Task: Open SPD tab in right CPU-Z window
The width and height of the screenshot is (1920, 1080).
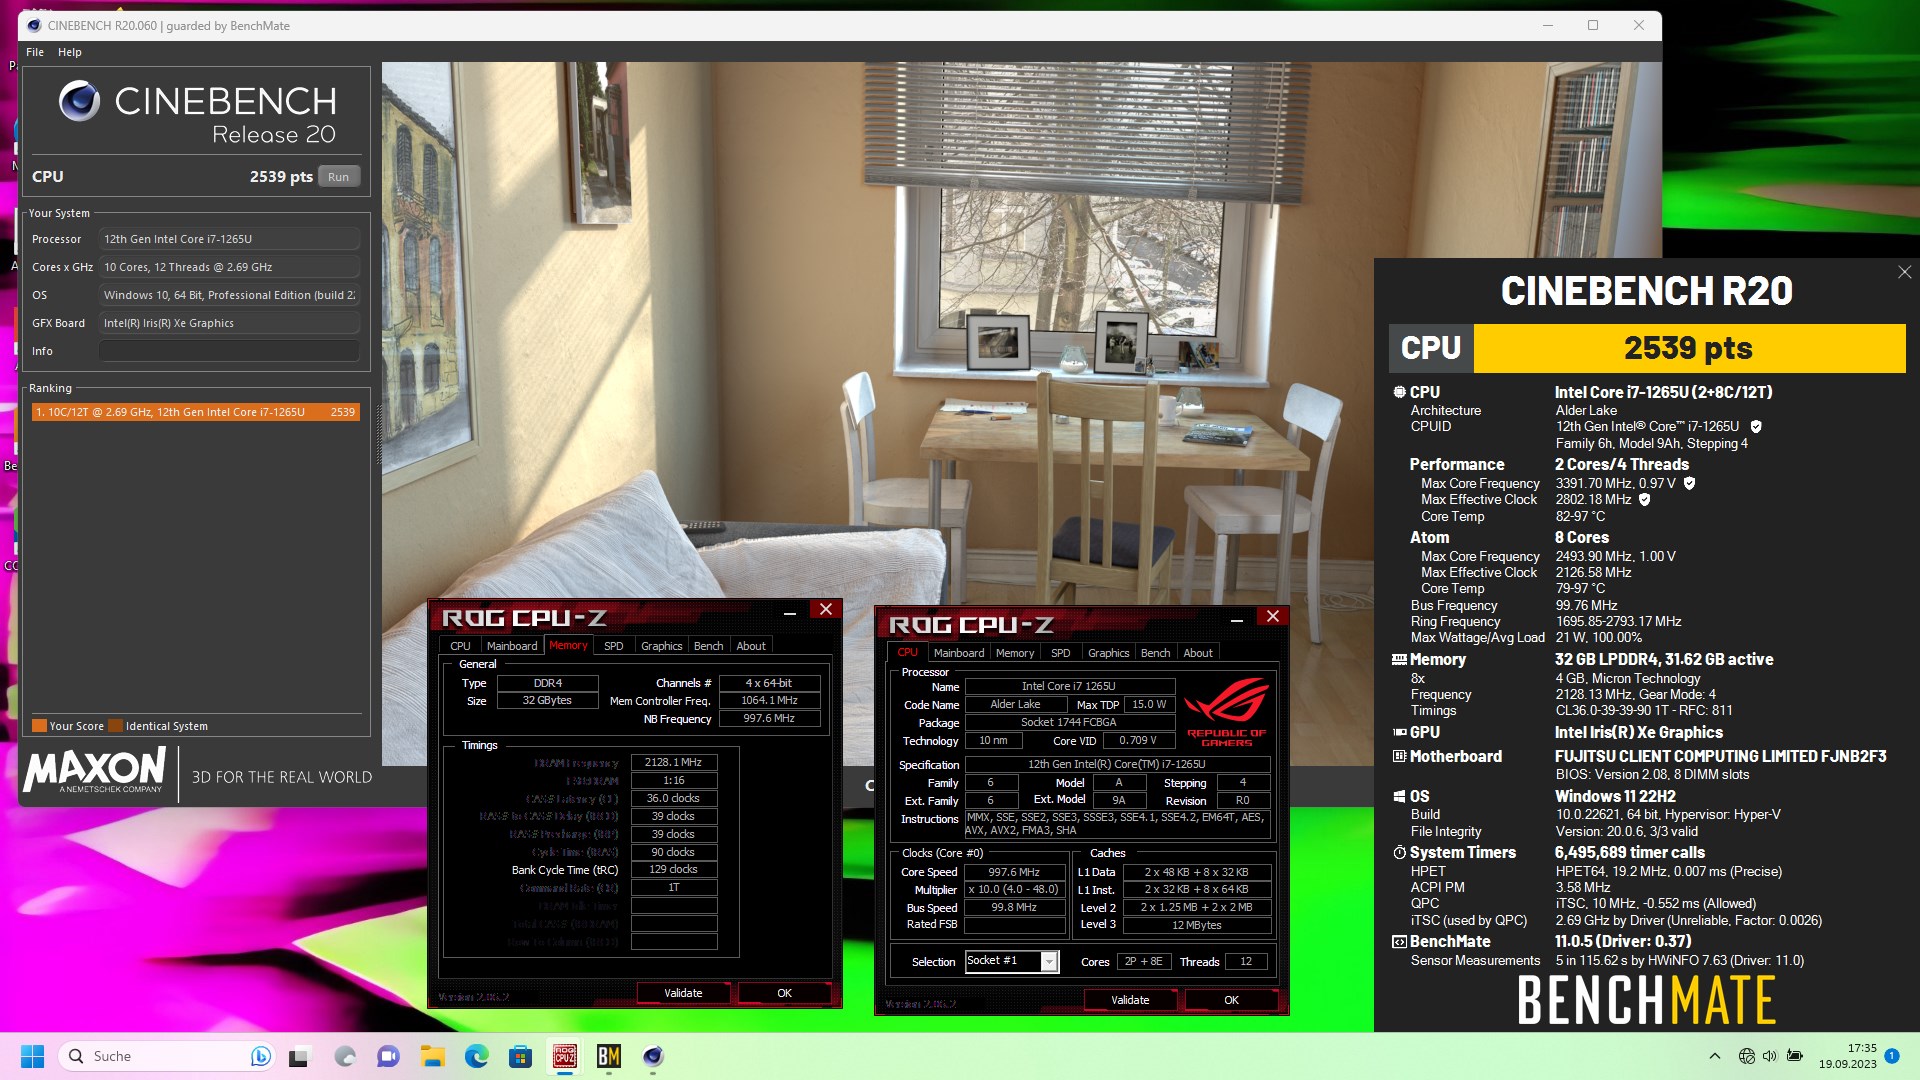Action: [1060, 653]
